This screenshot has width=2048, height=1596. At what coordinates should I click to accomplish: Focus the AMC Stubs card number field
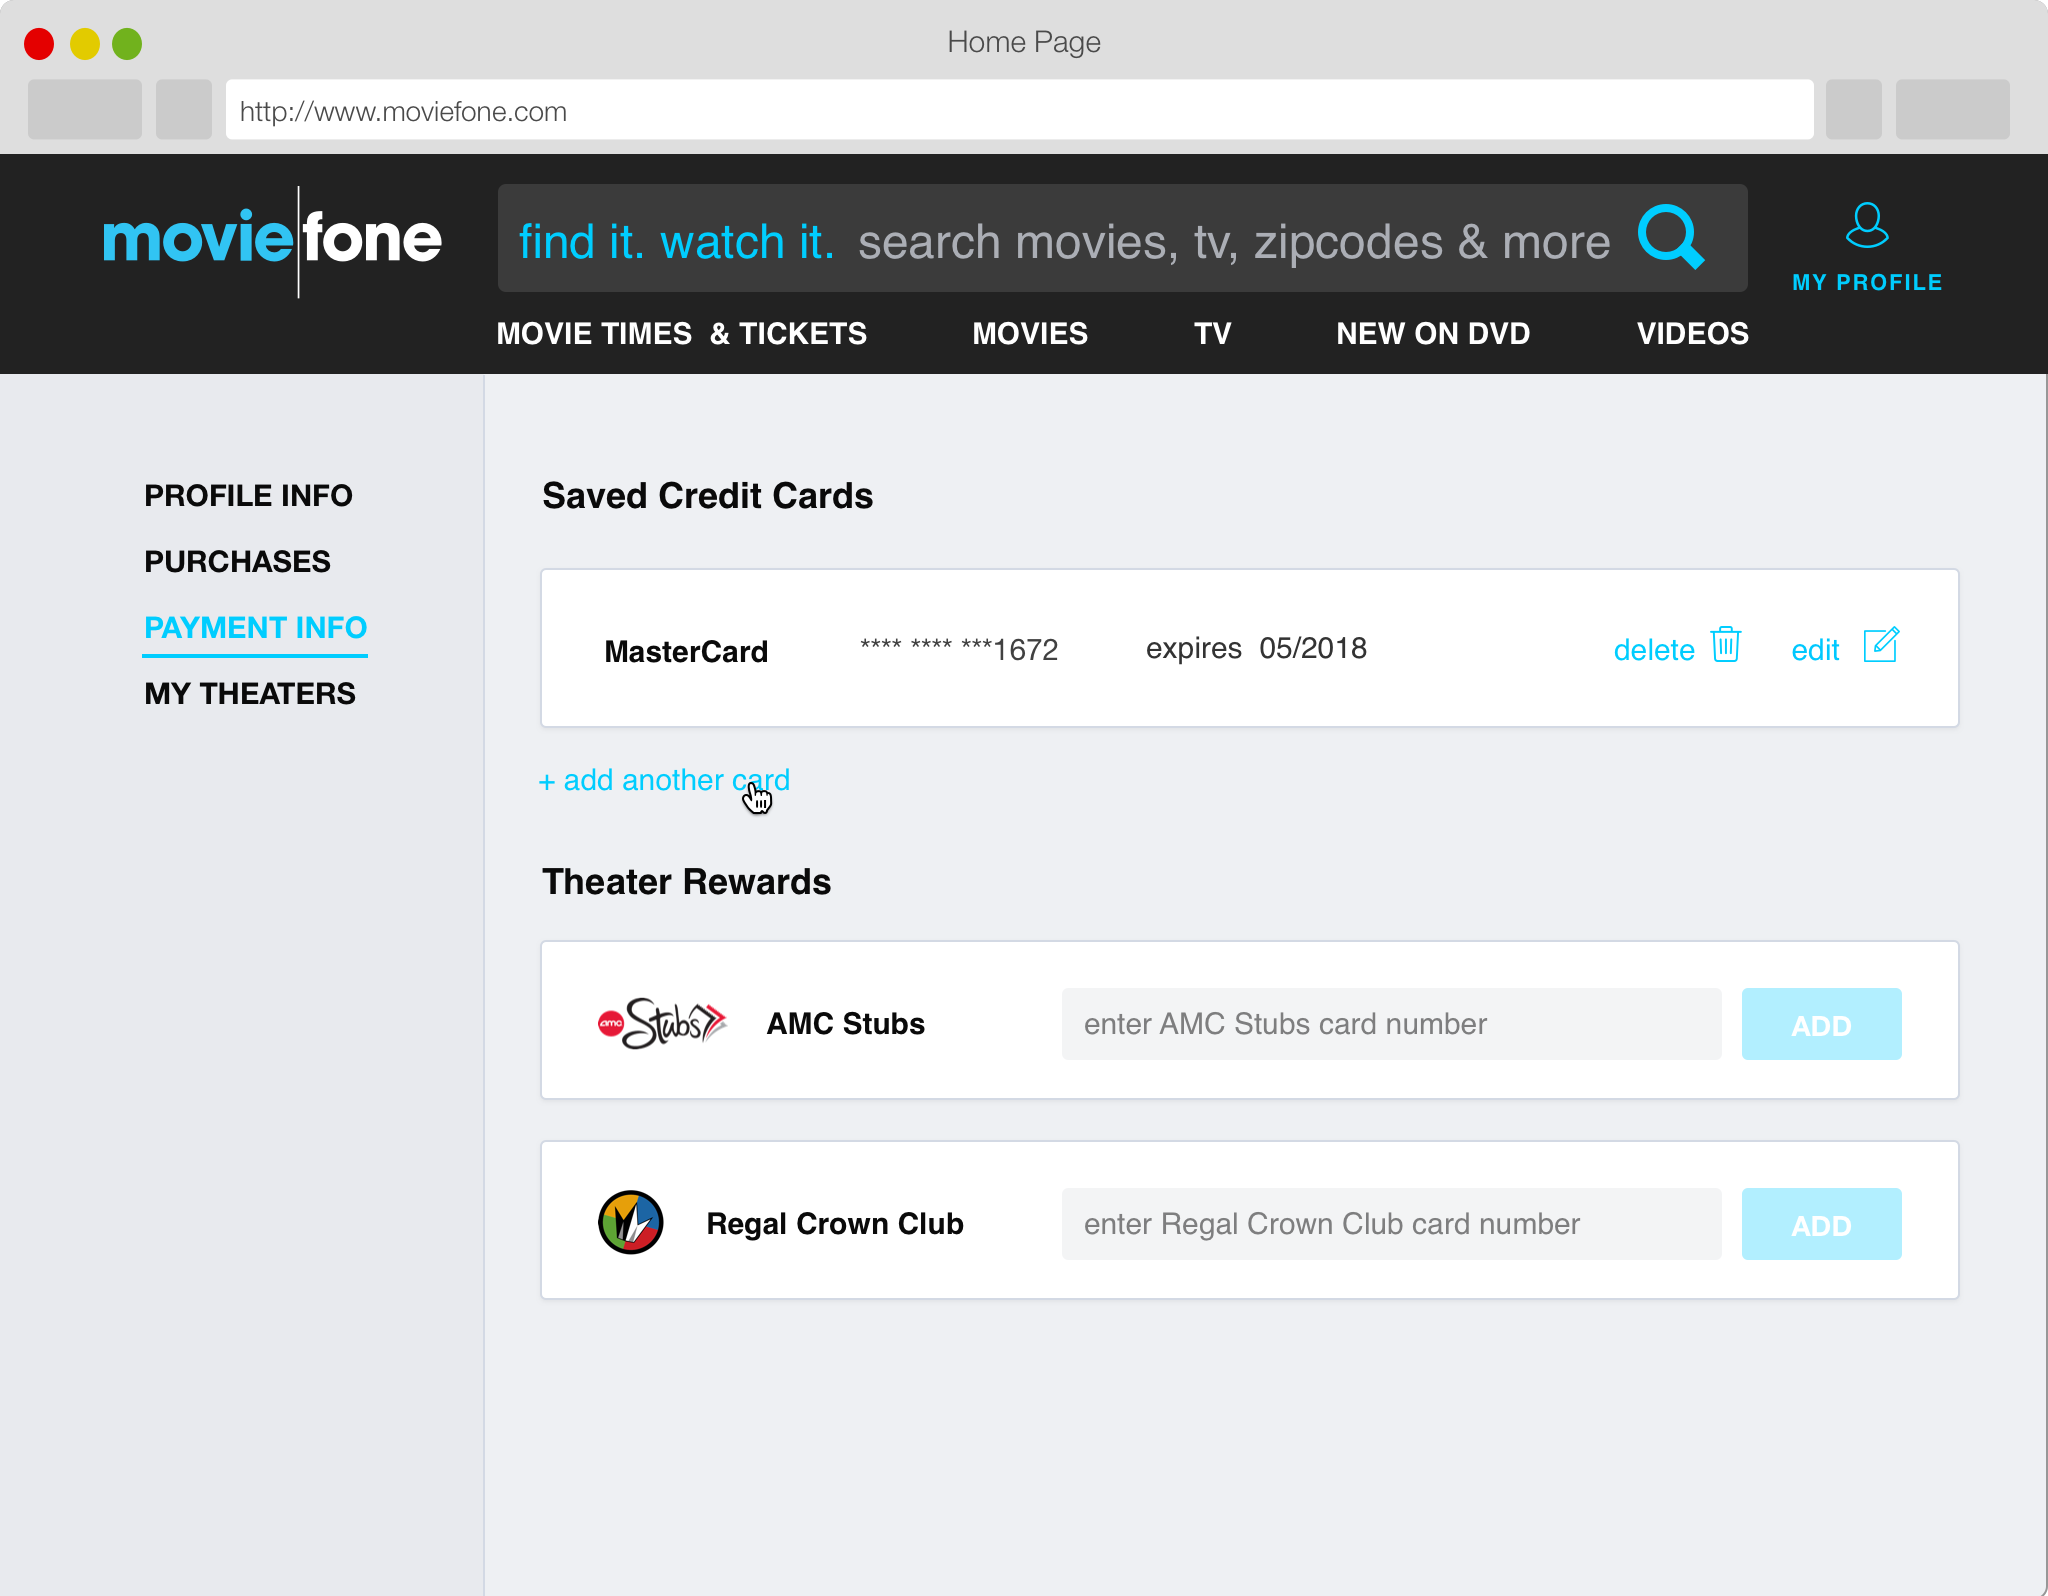[x=1390, y=1024]
